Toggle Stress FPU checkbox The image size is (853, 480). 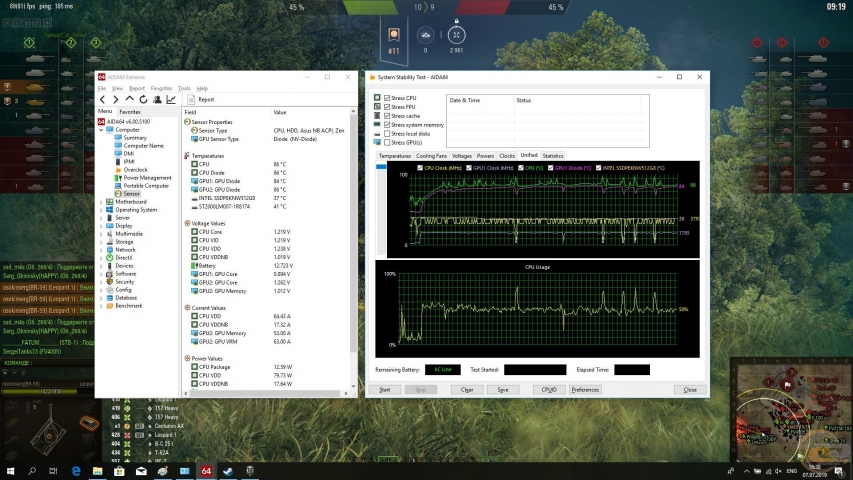tap(387, 107)
